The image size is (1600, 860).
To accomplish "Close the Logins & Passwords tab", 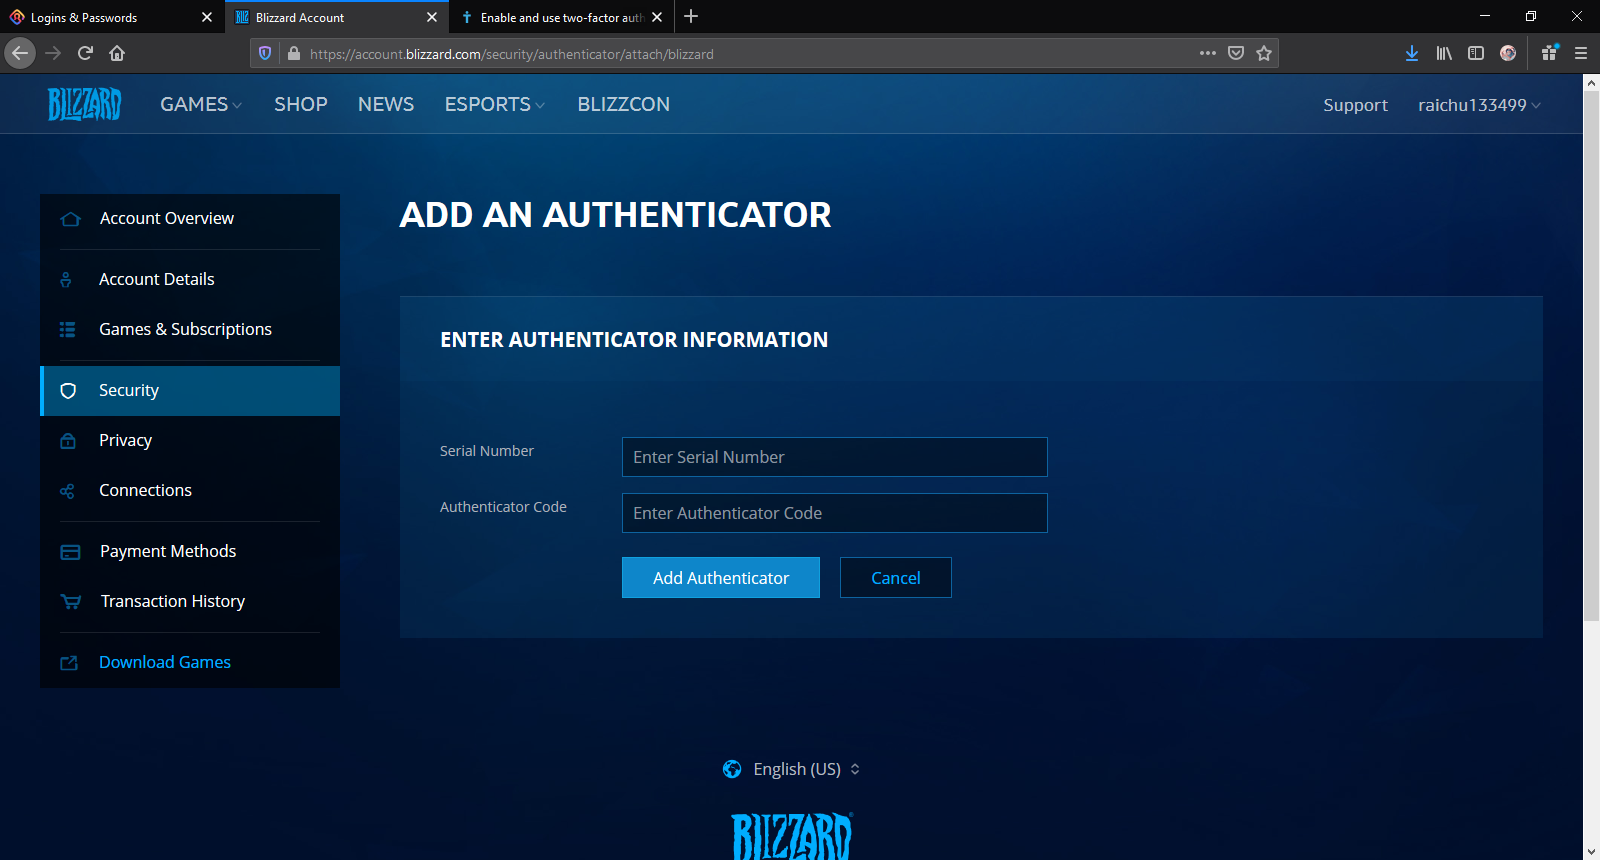I will coord(207,17).
